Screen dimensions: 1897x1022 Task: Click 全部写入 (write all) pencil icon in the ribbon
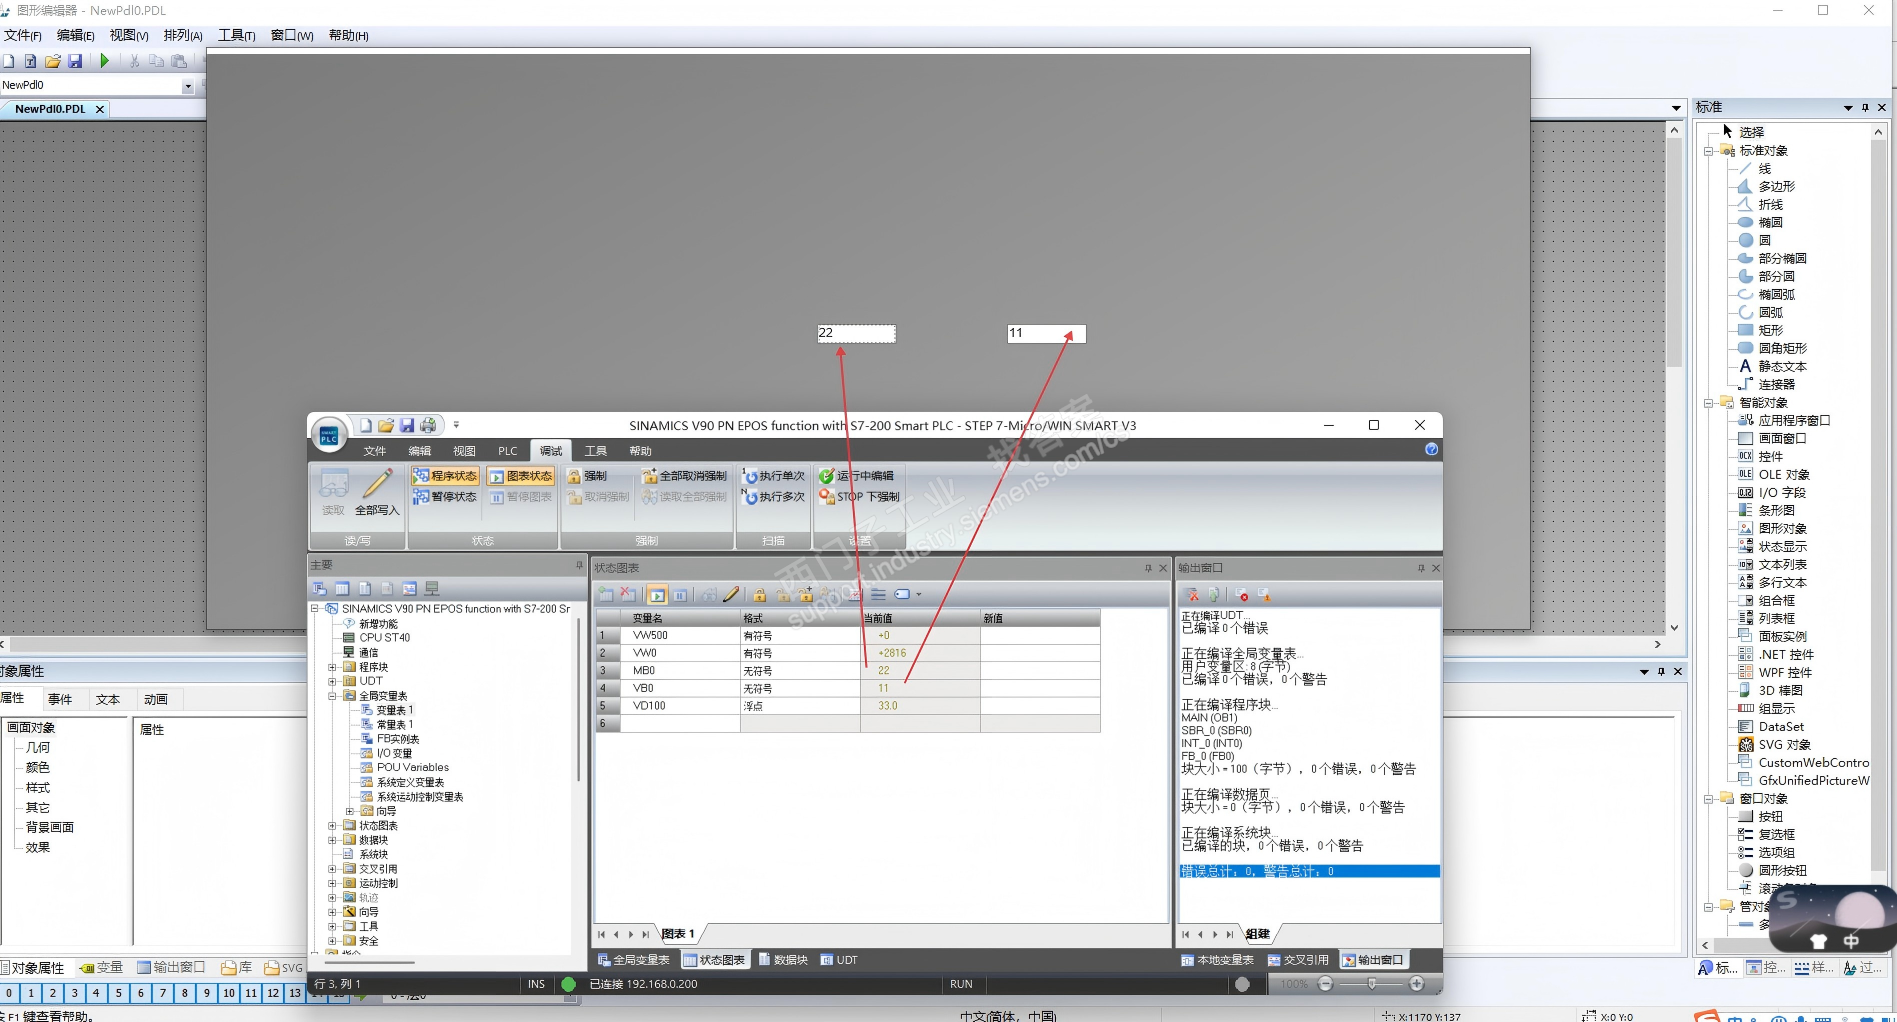[x=377, y=493]
